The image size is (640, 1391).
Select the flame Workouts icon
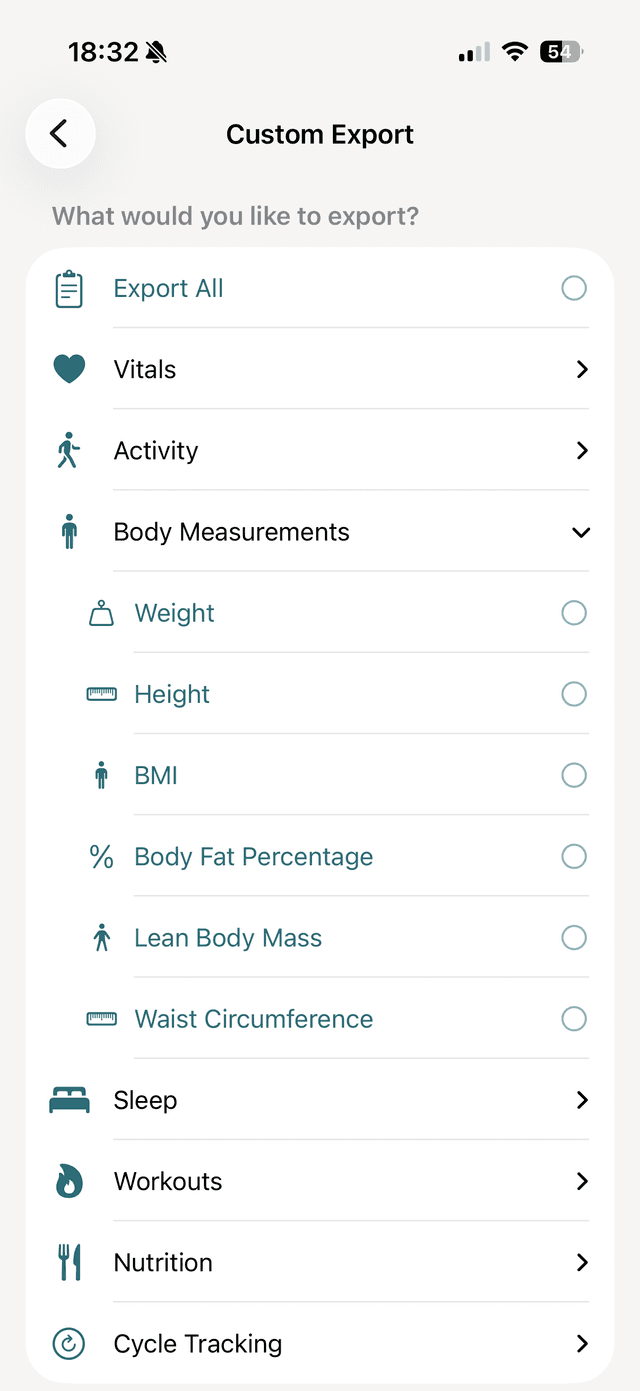point(69,1181)
